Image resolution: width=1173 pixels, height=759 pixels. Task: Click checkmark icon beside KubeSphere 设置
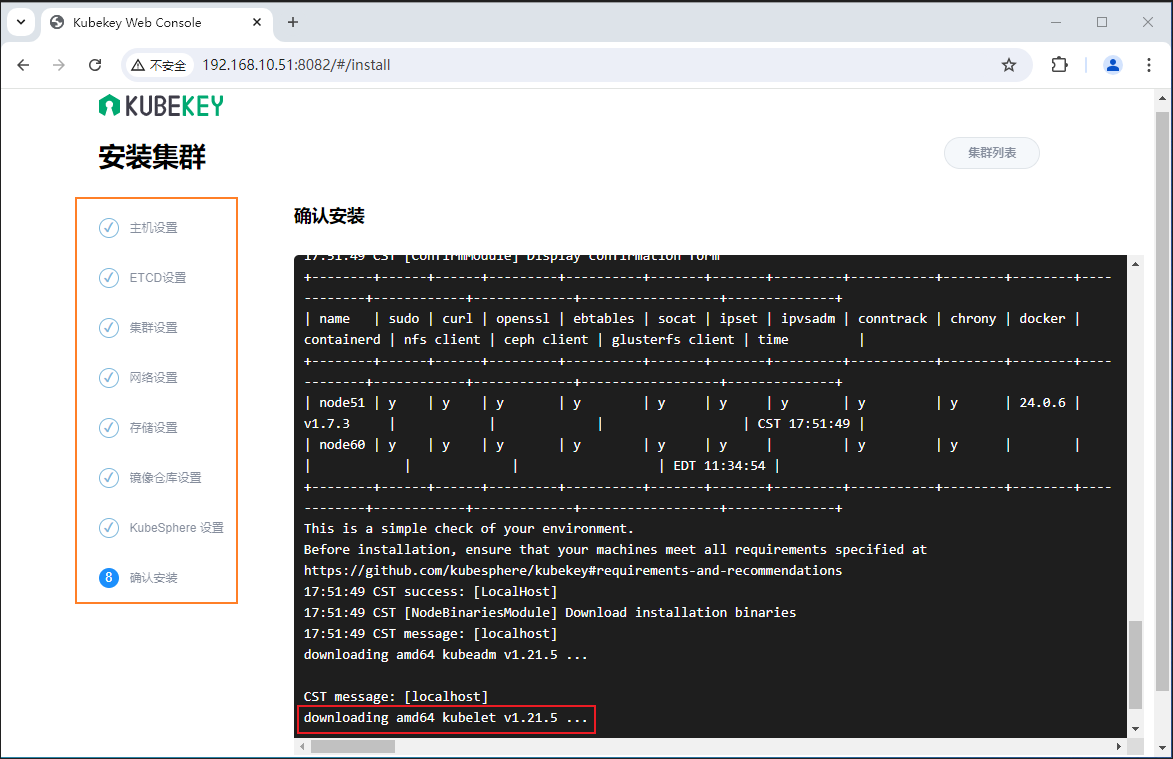[109, 528]
